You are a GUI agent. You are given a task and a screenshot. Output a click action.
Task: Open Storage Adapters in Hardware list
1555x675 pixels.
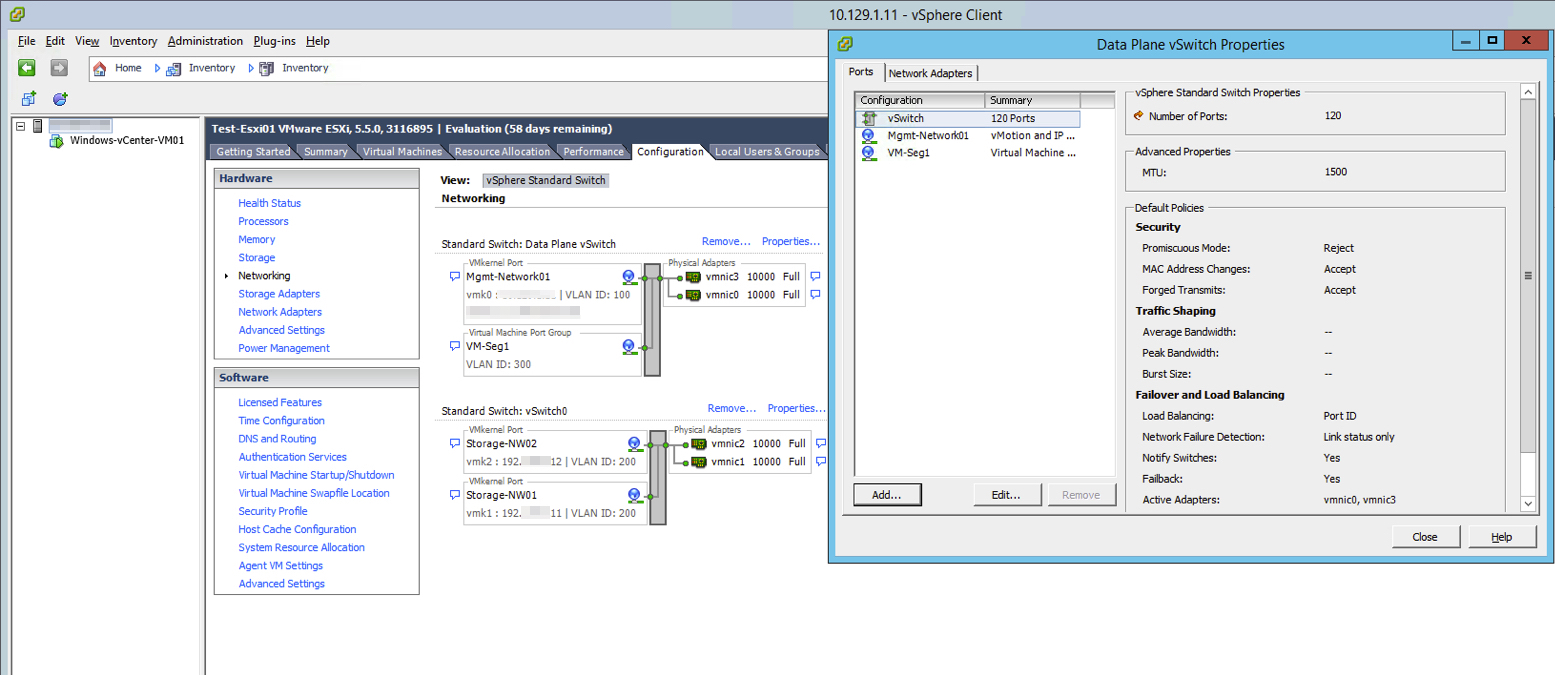[279, 294]
